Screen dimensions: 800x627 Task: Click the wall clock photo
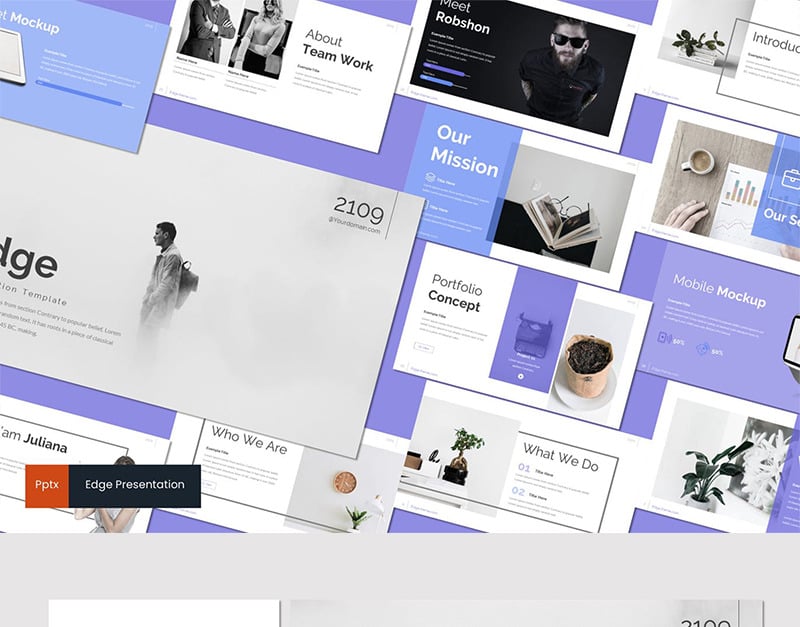coord(345,482)
